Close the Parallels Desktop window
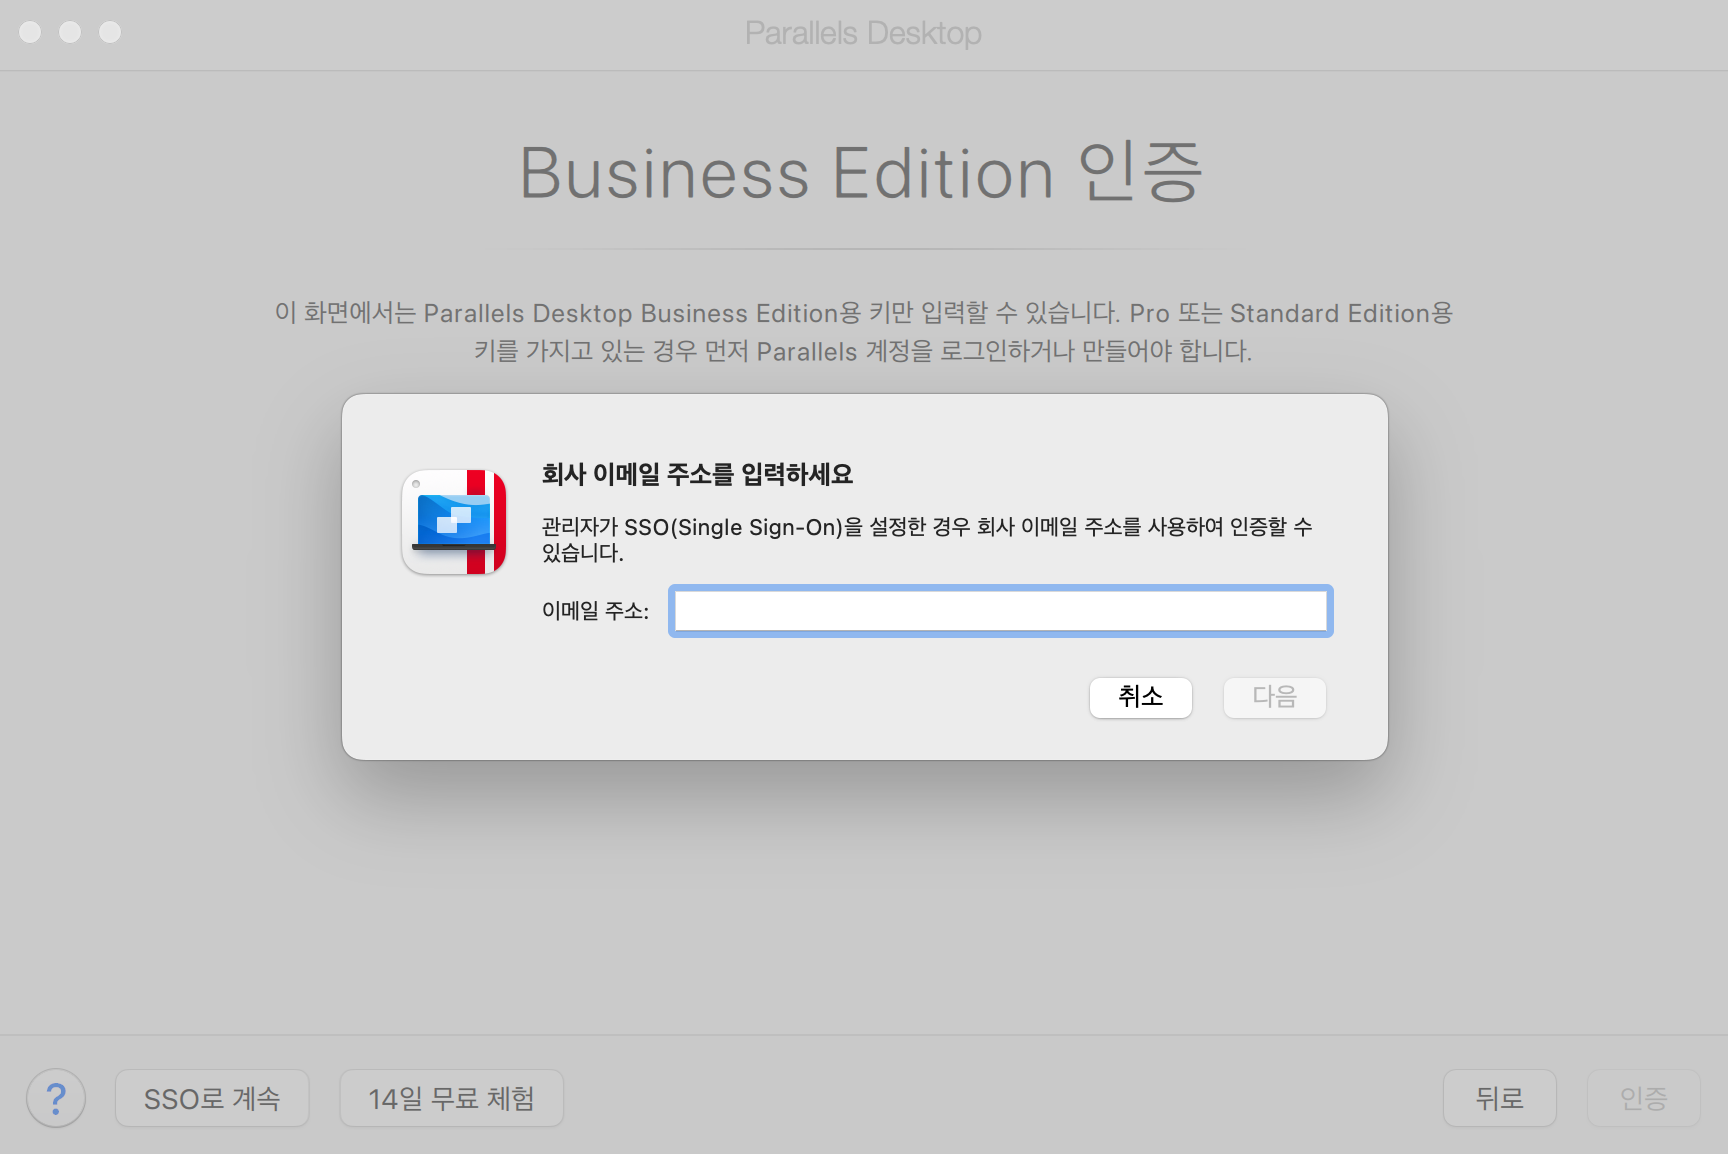 30,32
